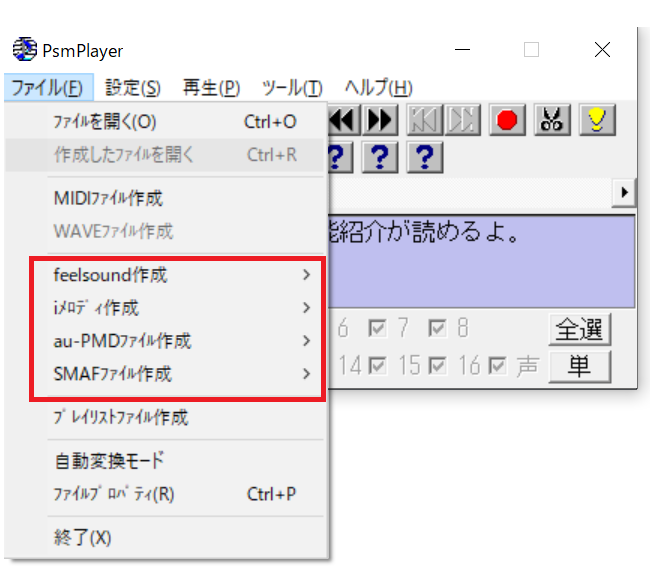650x588 pixels.
Task: Click the middle blue question mark button
Action: tap(380, 157)
